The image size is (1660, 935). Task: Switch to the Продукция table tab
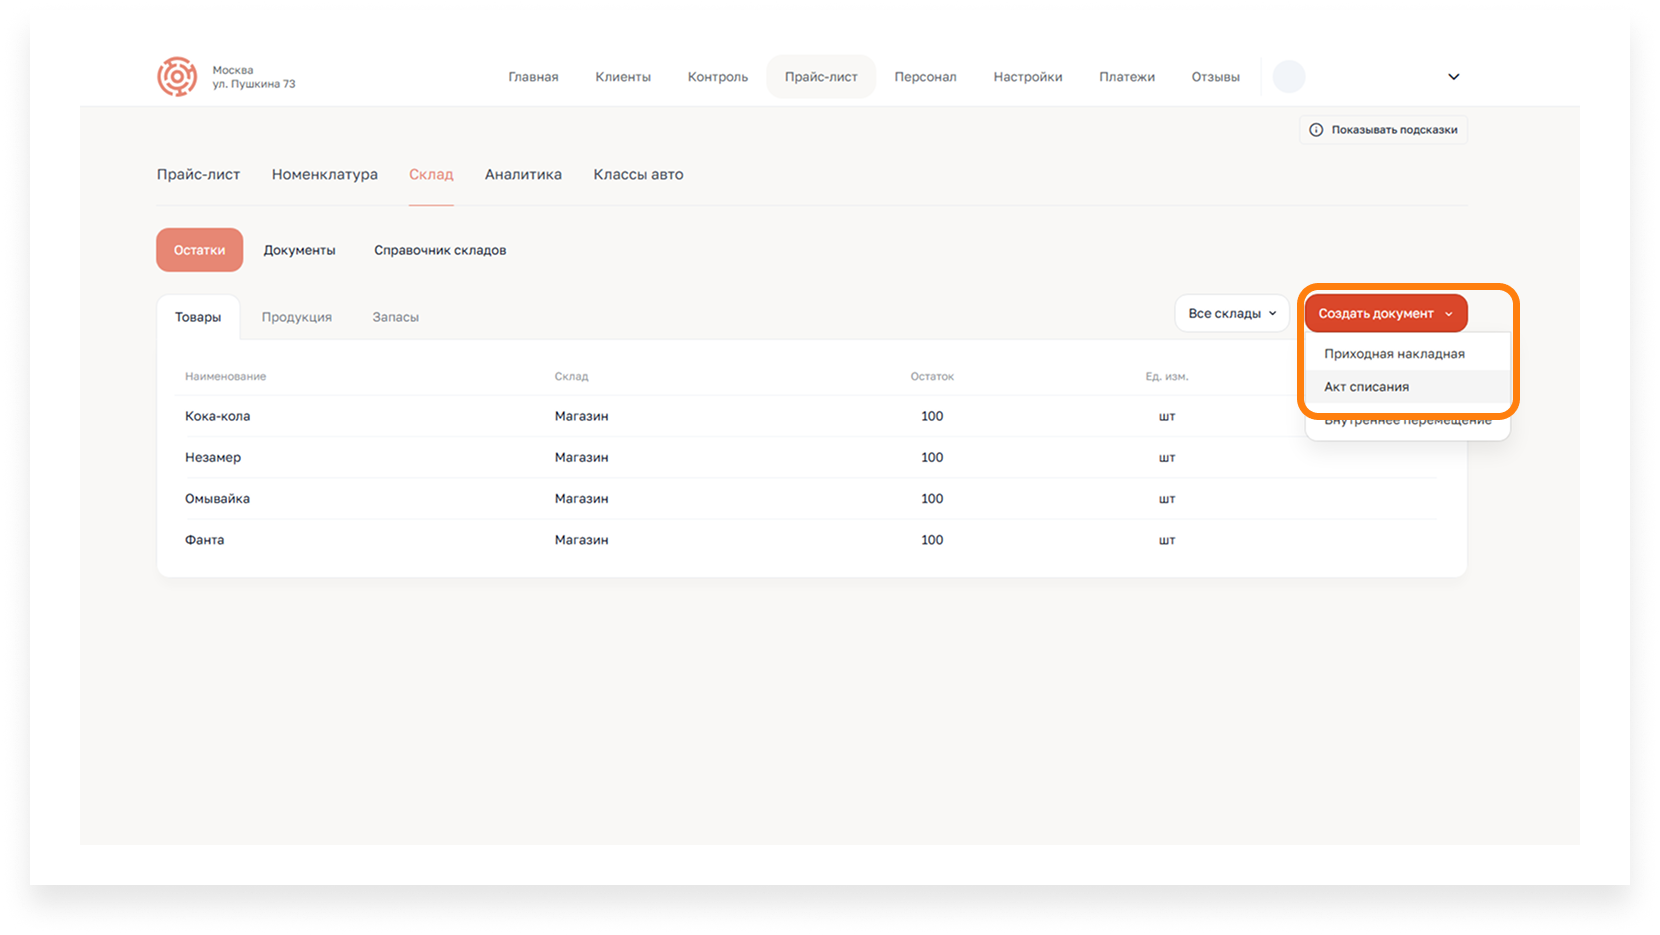(297, 317)
